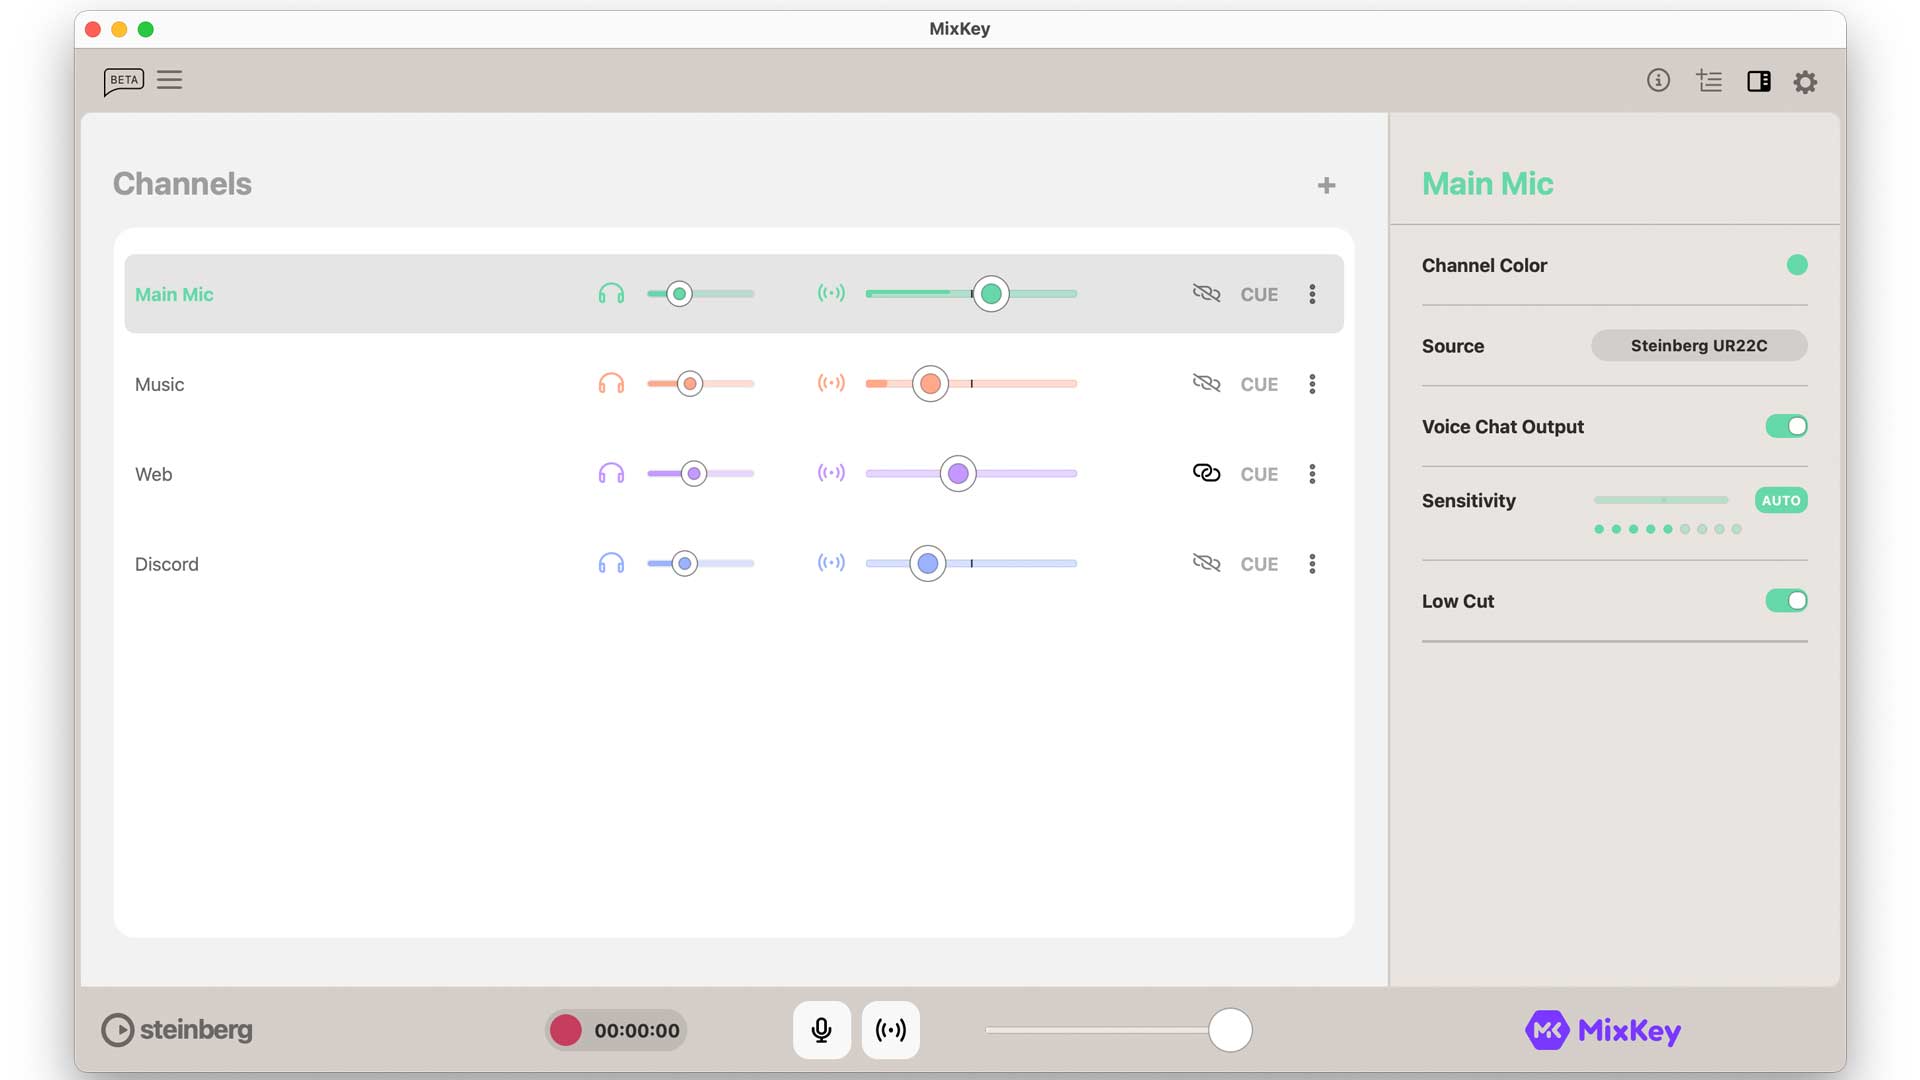
Task: Toggle Voice Chat Output switch
Action: 1786,427
